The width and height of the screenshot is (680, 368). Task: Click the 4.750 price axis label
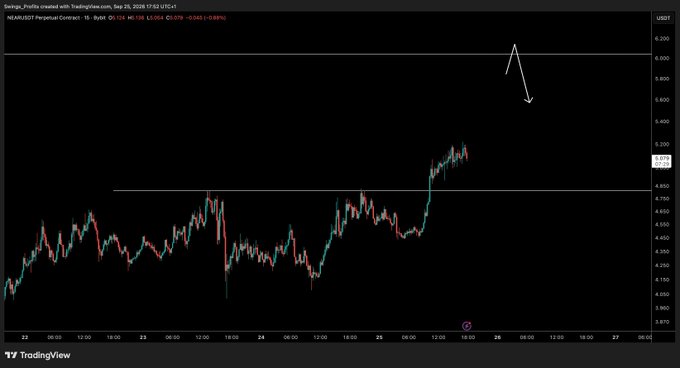coord(662,199)
